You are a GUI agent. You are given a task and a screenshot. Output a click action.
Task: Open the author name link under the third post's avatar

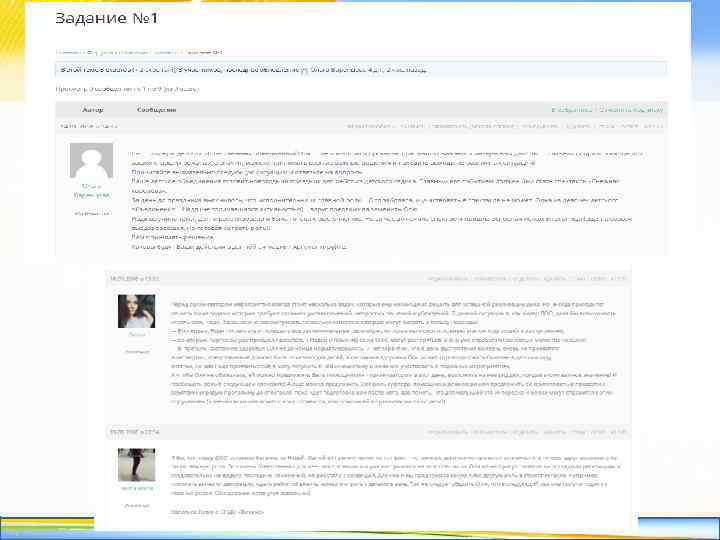point(137,488)
